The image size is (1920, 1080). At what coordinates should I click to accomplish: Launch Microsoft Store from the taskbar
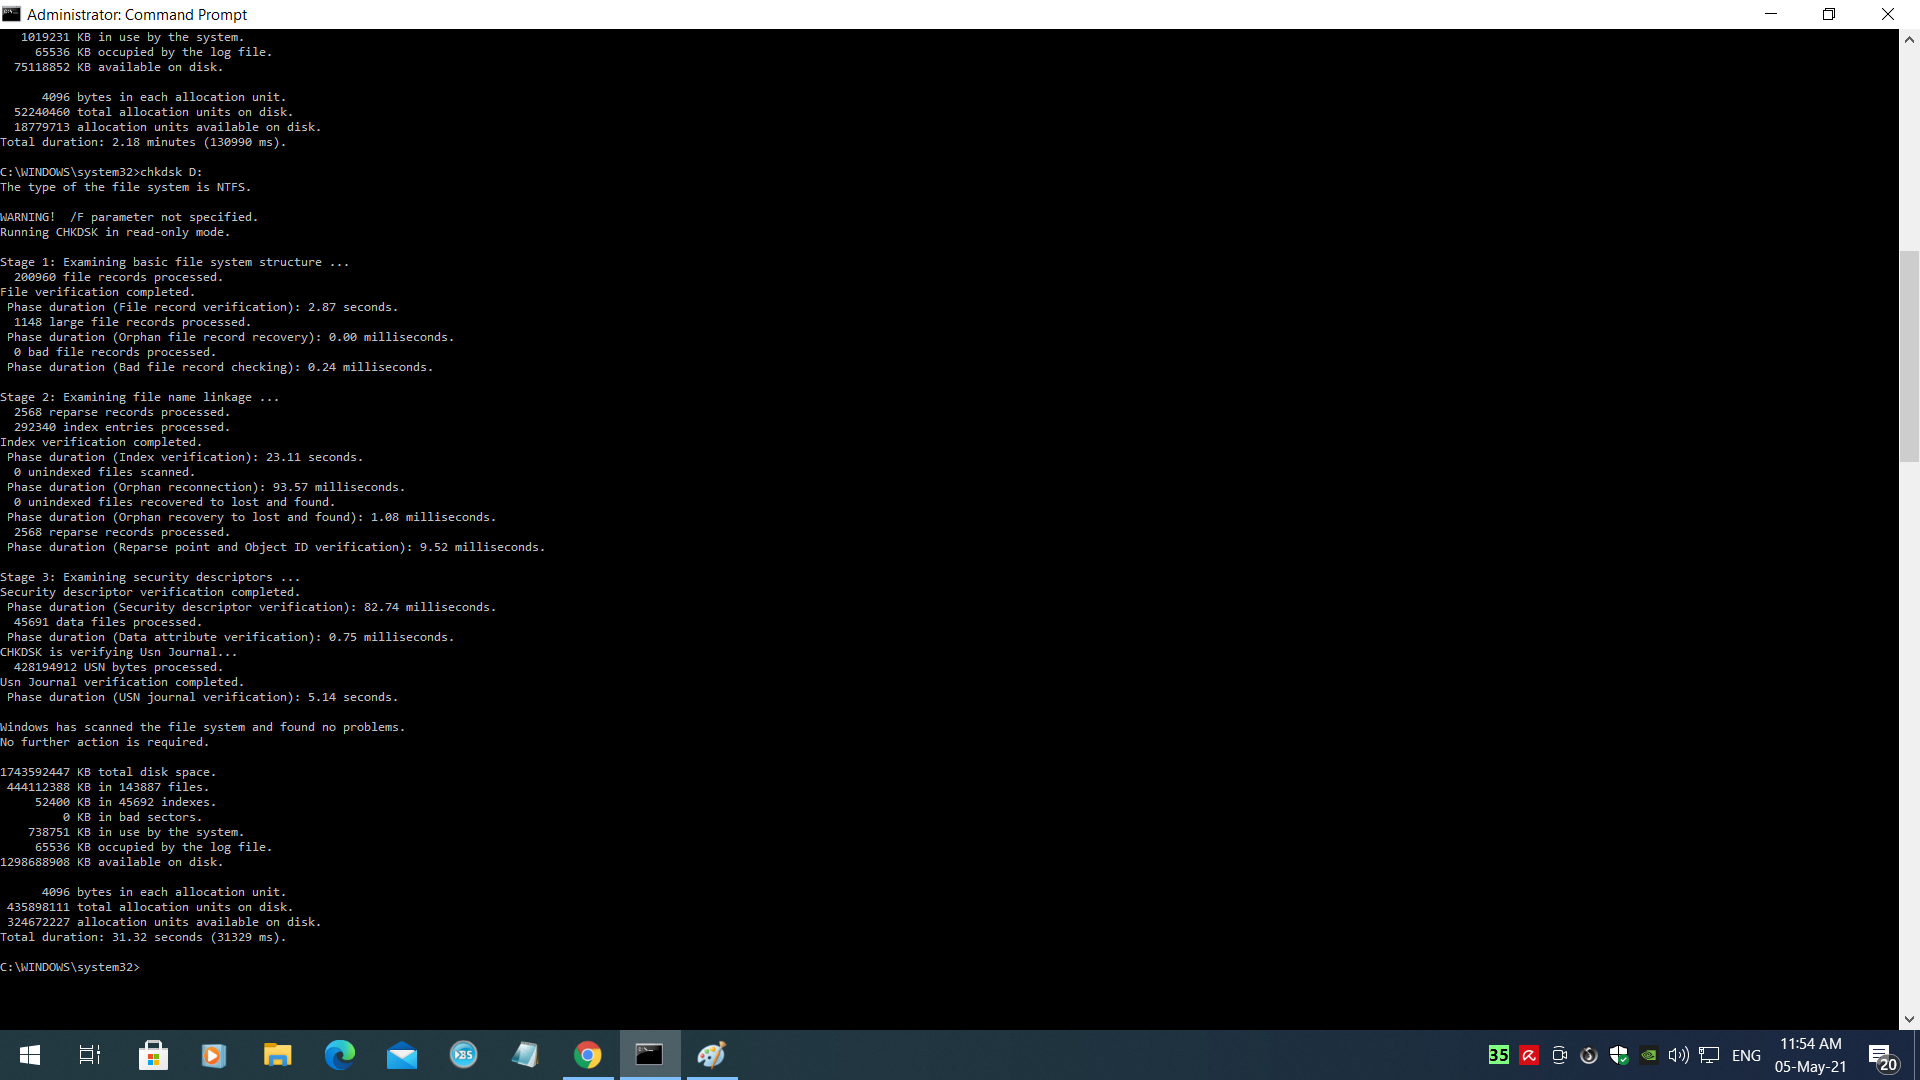153,1055
